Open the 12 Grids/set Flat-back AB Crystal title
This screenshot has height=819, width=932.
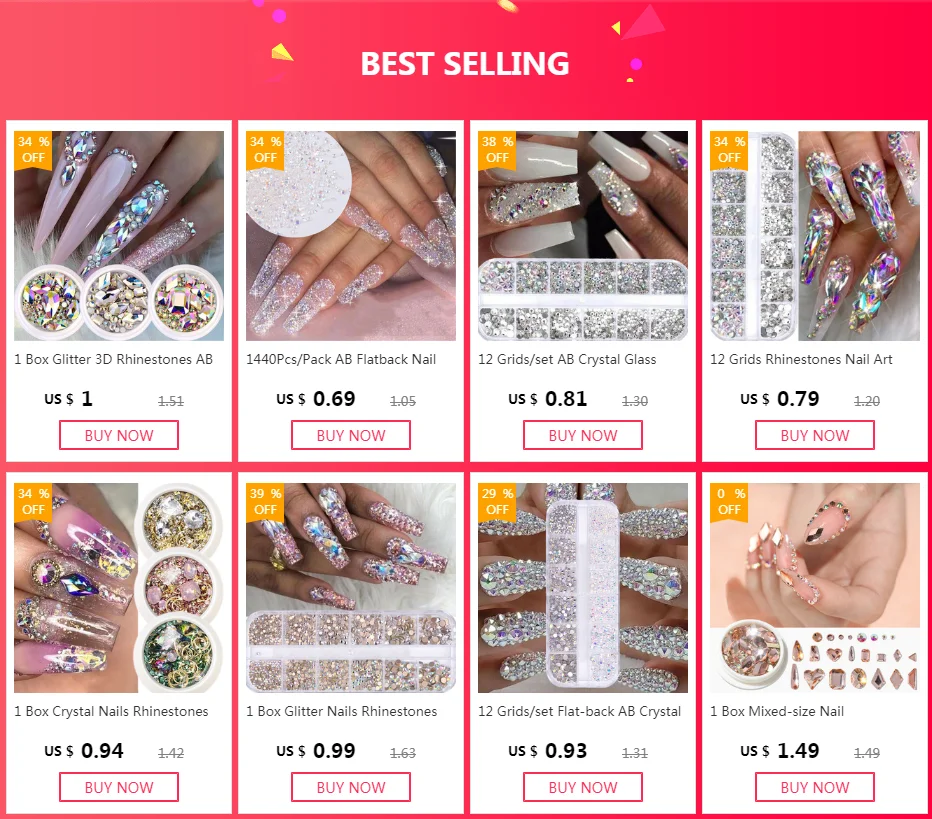(580, 711)
